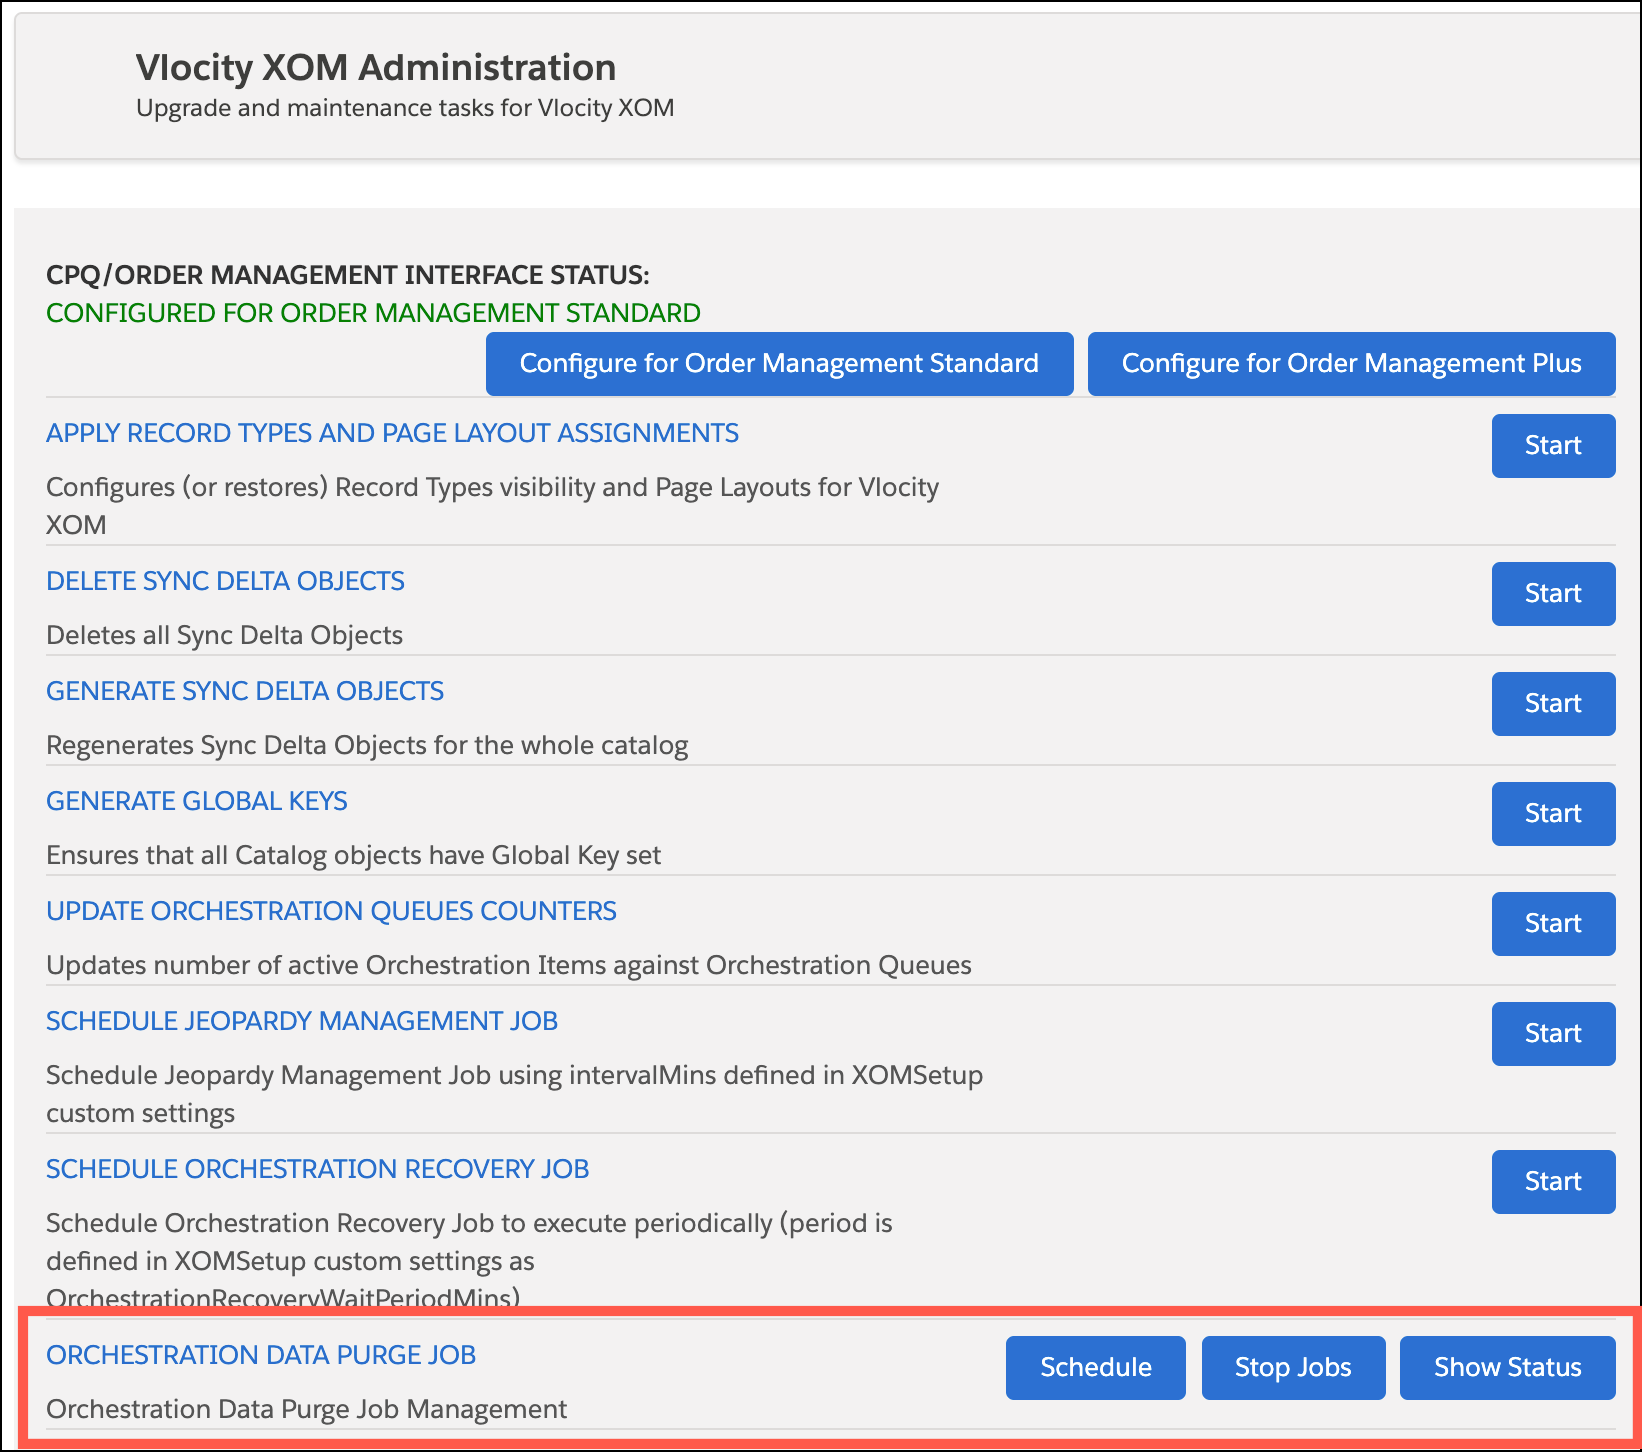Image resolution: width=1642 pixels, height=1452 pixels.
Task: Click Configure for Order Management Plus button
Action: 1351,364
